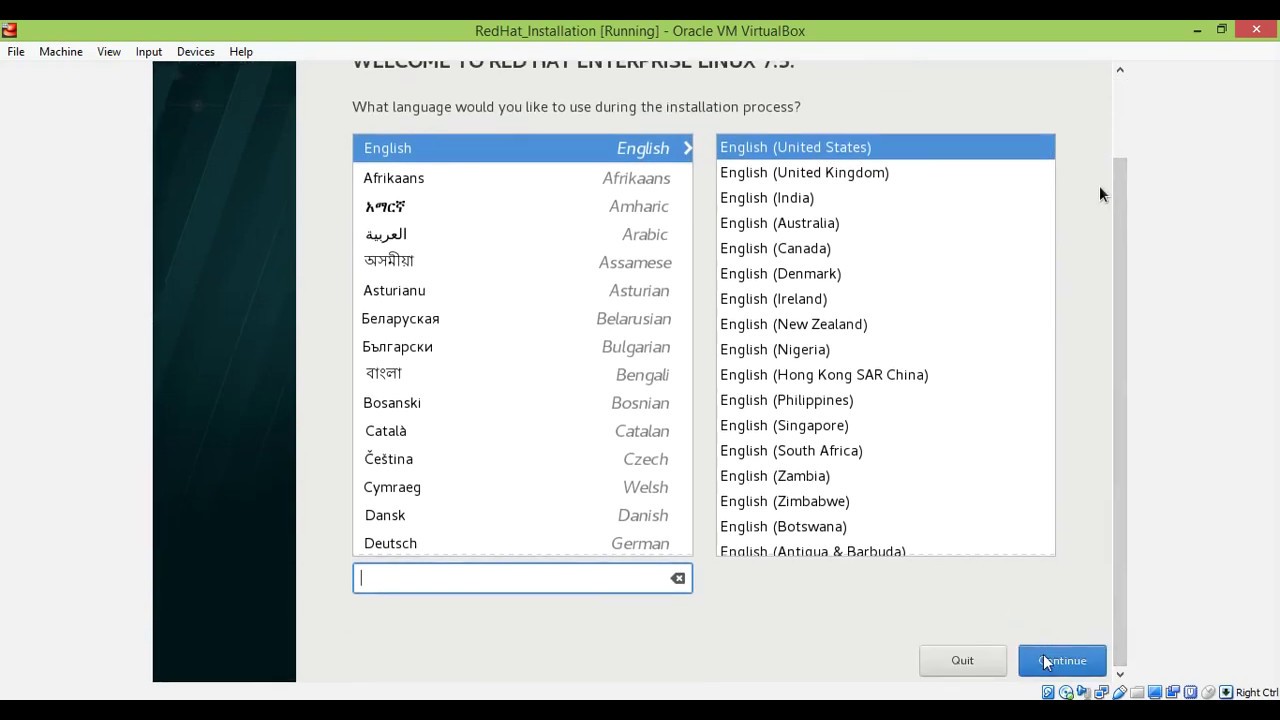Choose English (Botswana) locale
Image resolution: width=1280 pixels, height=720 pixels.
click(885, 526)
